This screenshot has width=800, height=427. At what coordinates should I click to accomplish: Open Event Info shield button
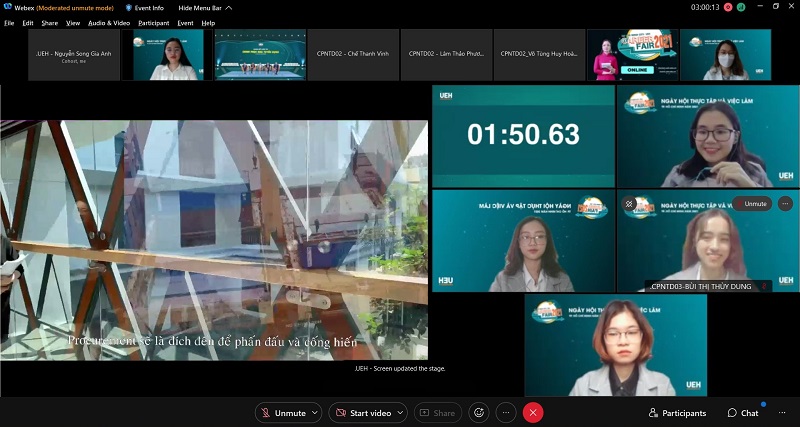145,8
